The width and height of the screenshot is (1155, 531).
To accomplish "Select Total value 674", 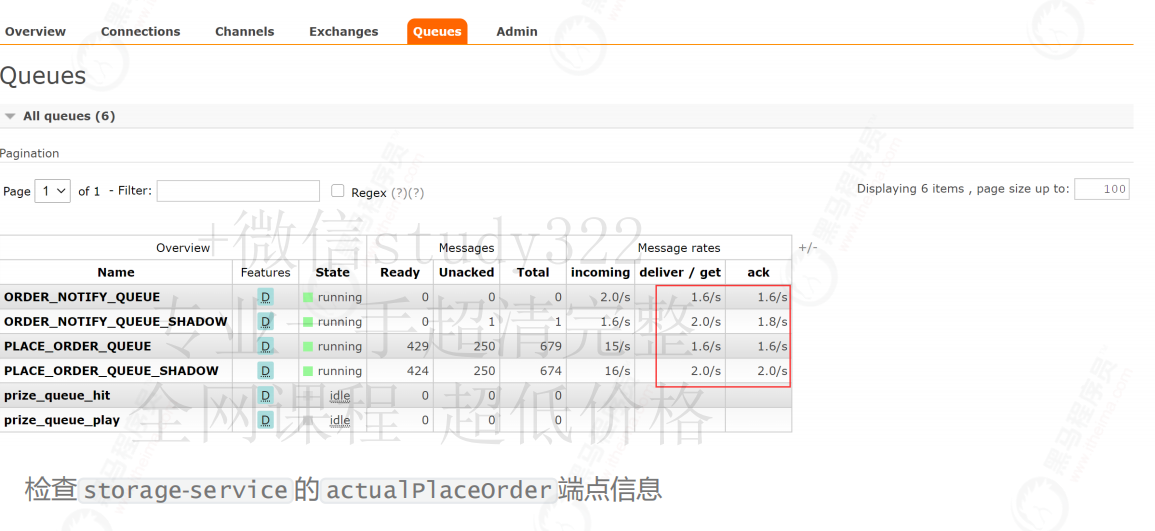I will 550,370.
